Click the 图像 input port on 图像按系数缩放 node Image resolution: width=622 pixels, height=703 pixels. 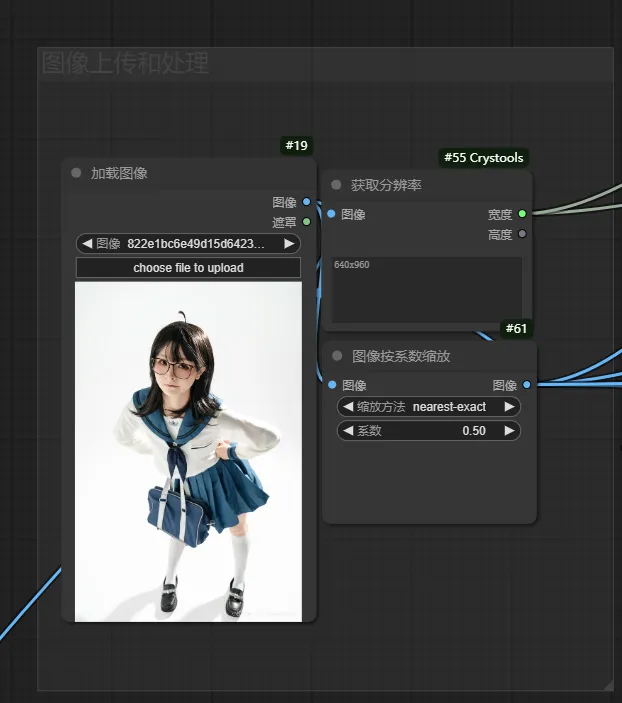pos(331,384)
